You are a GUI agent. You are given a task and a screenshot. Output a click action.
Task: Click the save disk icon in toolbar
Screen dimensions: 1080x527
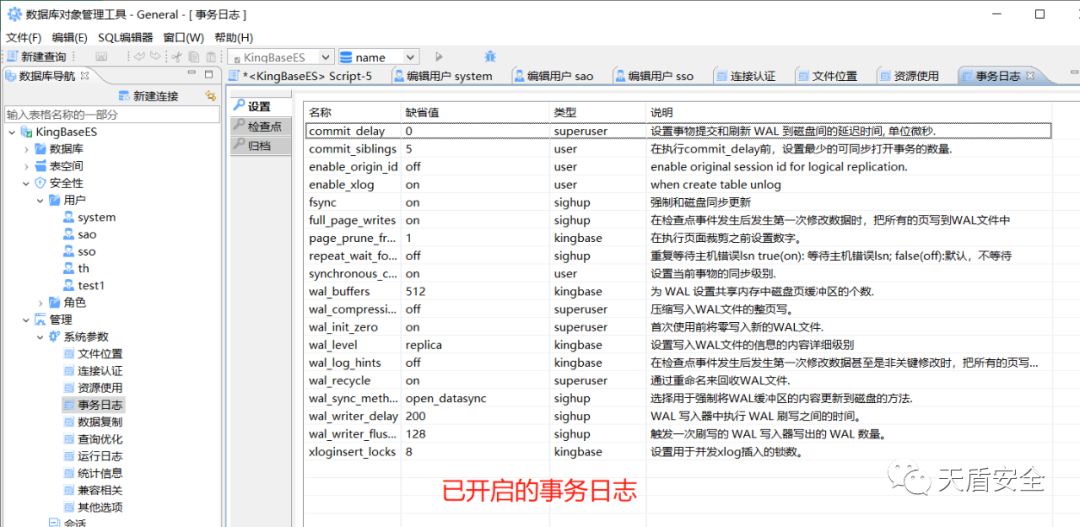click(x=101, y=57)
